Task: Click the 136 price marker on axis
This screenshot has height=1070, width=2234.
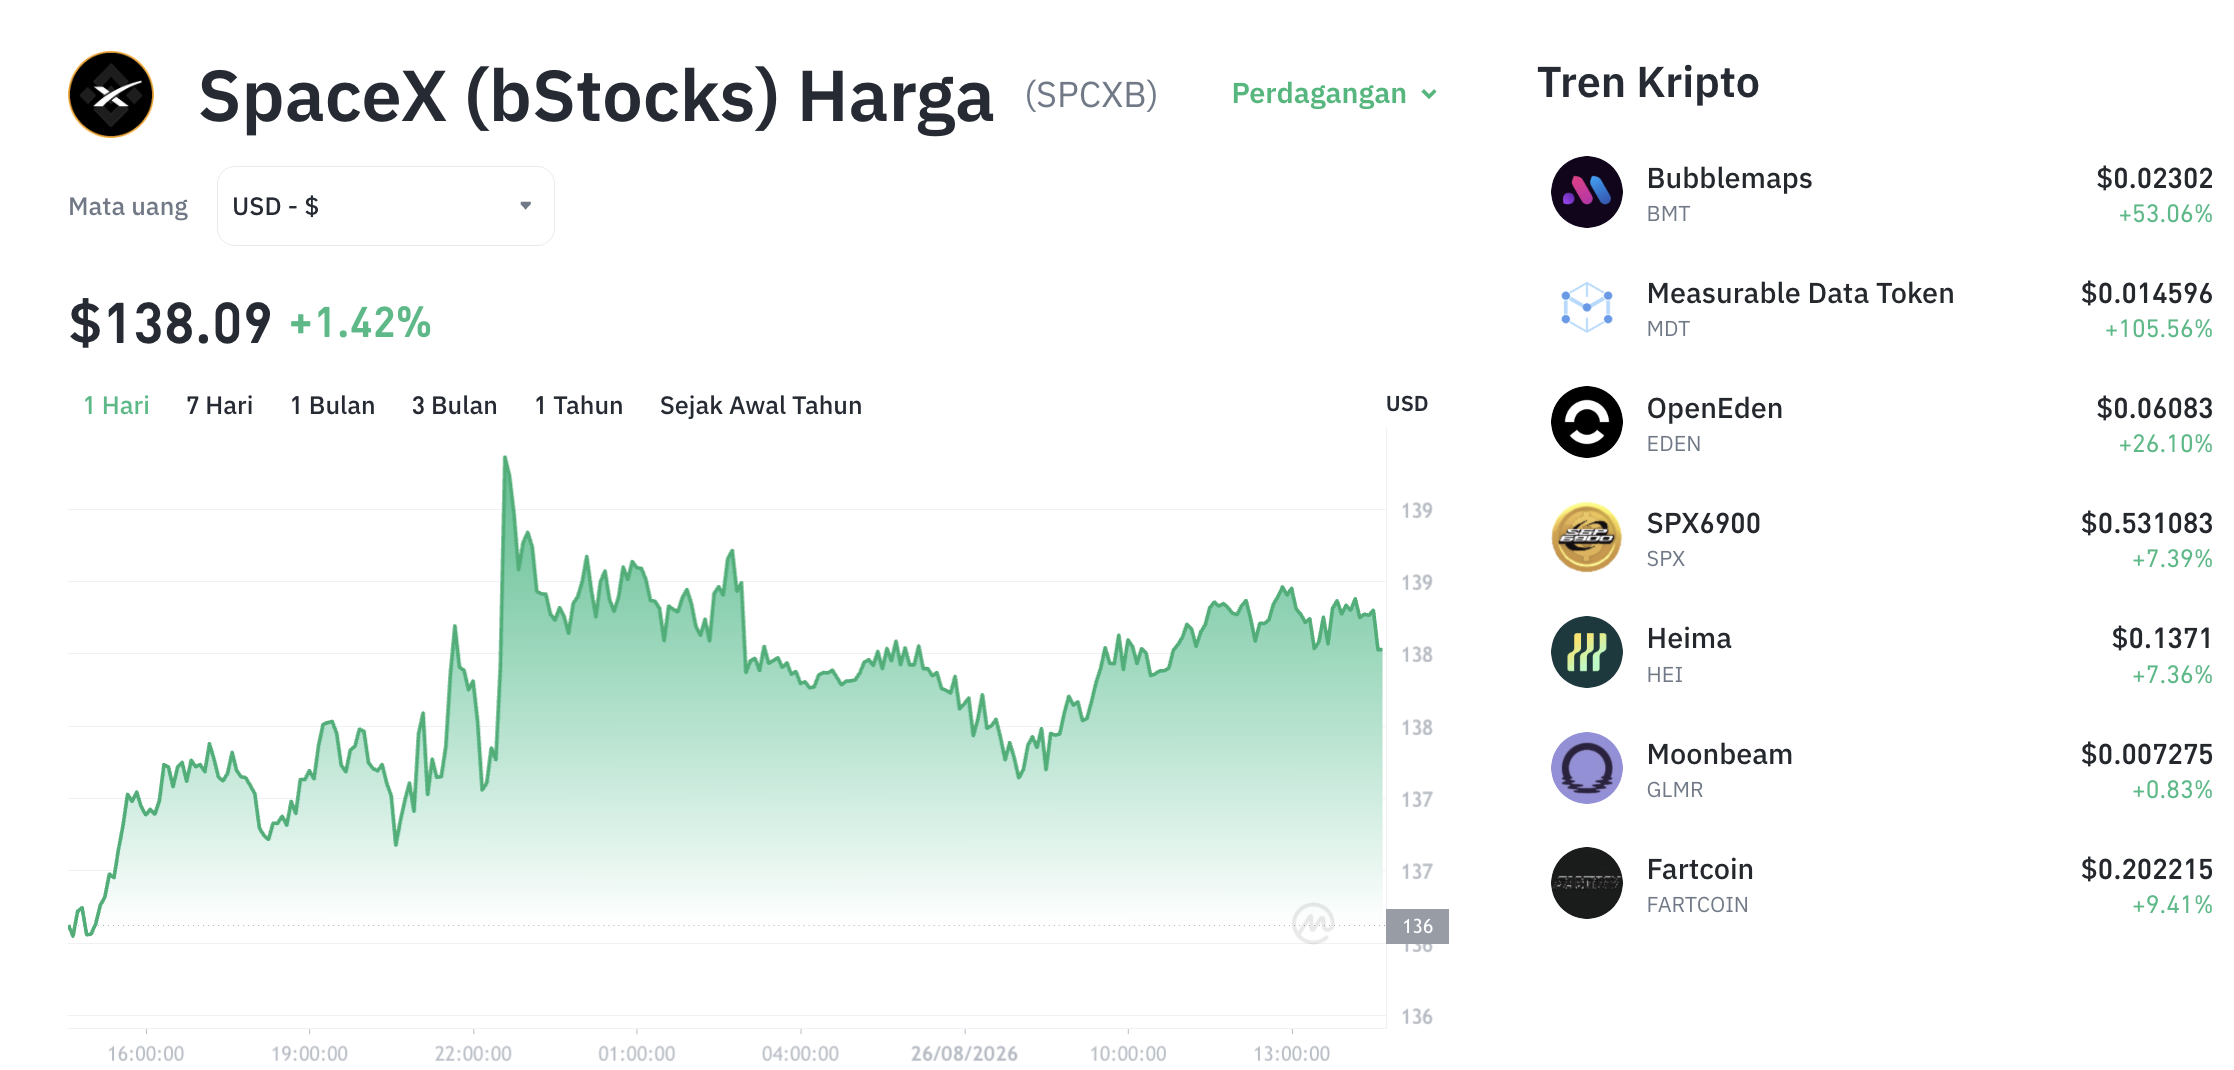Action: 1417,926
